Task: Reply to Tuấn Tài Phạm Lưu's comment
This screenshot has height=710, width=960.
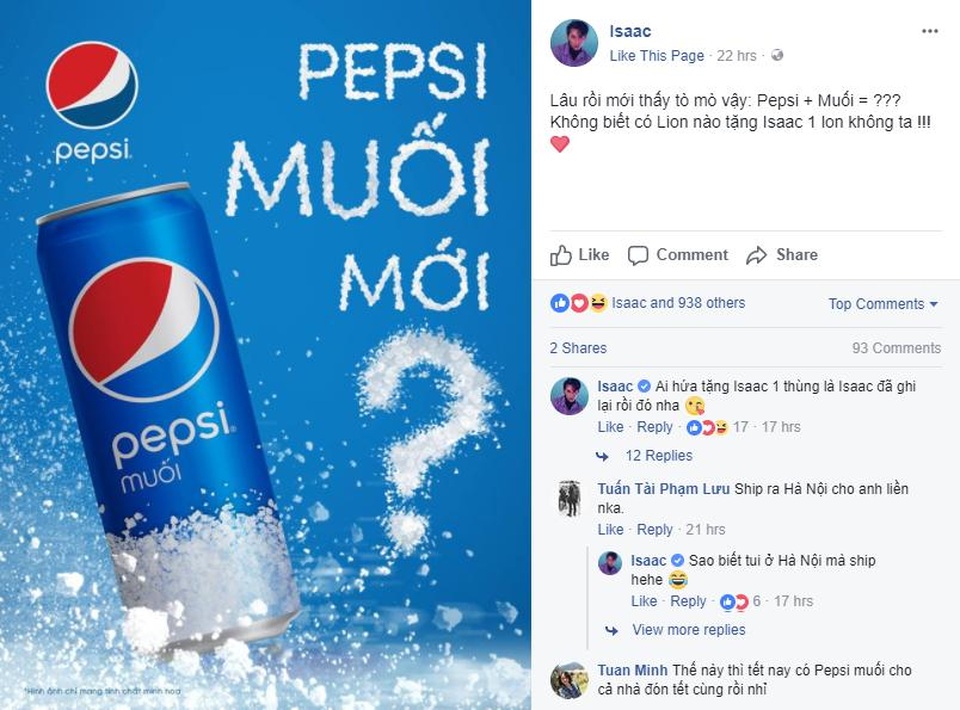Action: click(655, 530)
